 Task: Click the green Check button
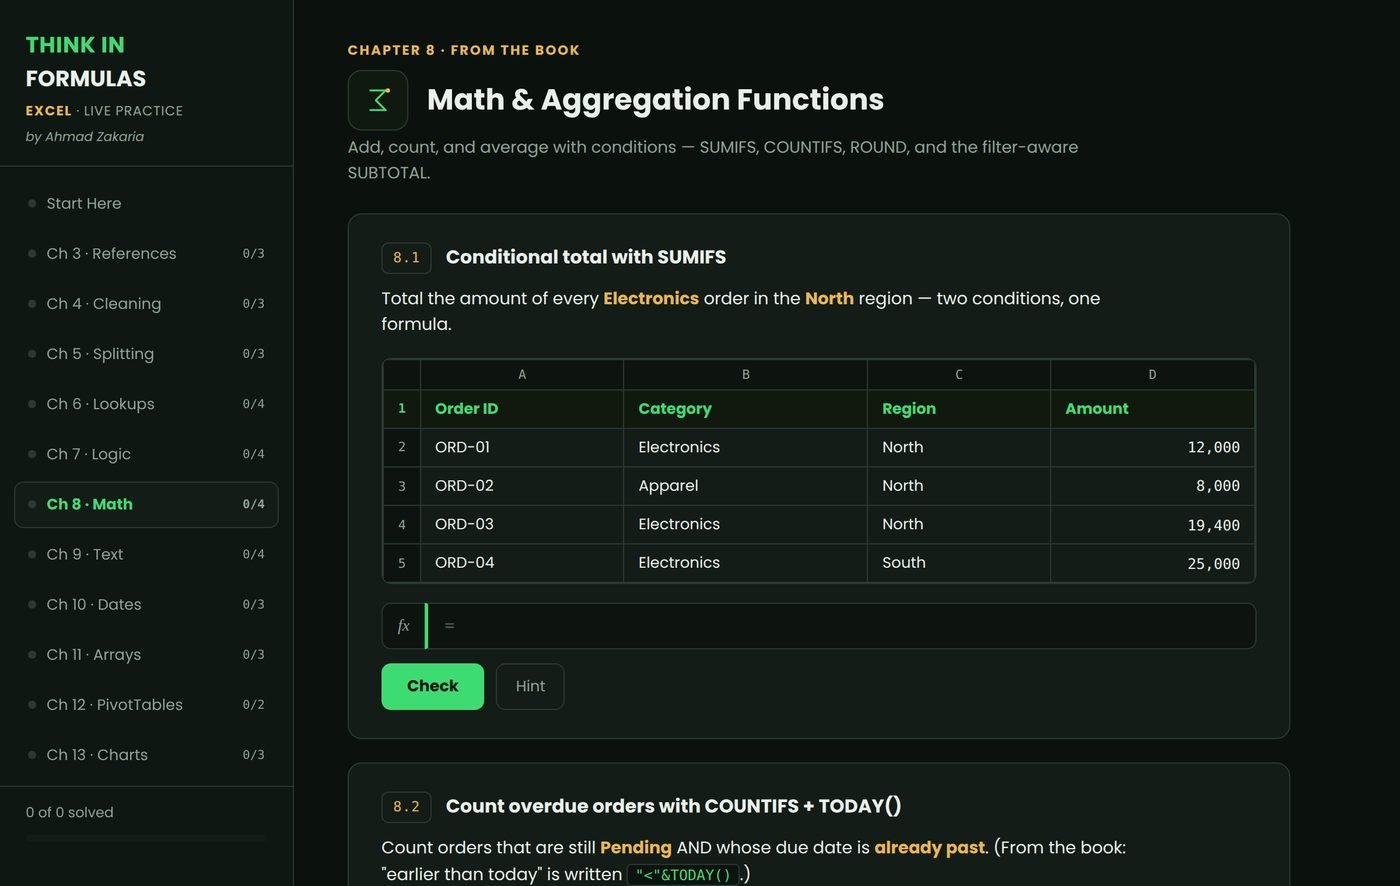click(x=432, y=686)
